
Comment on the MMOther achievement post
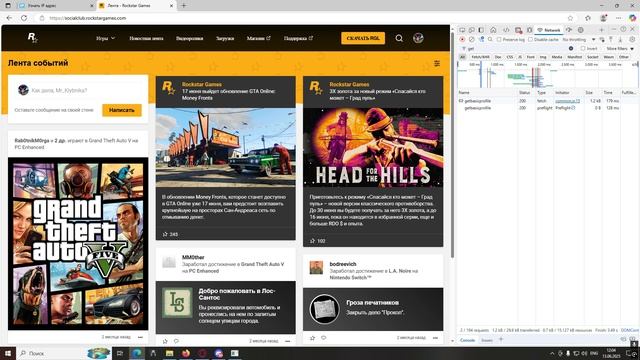[x=176, y=341]
